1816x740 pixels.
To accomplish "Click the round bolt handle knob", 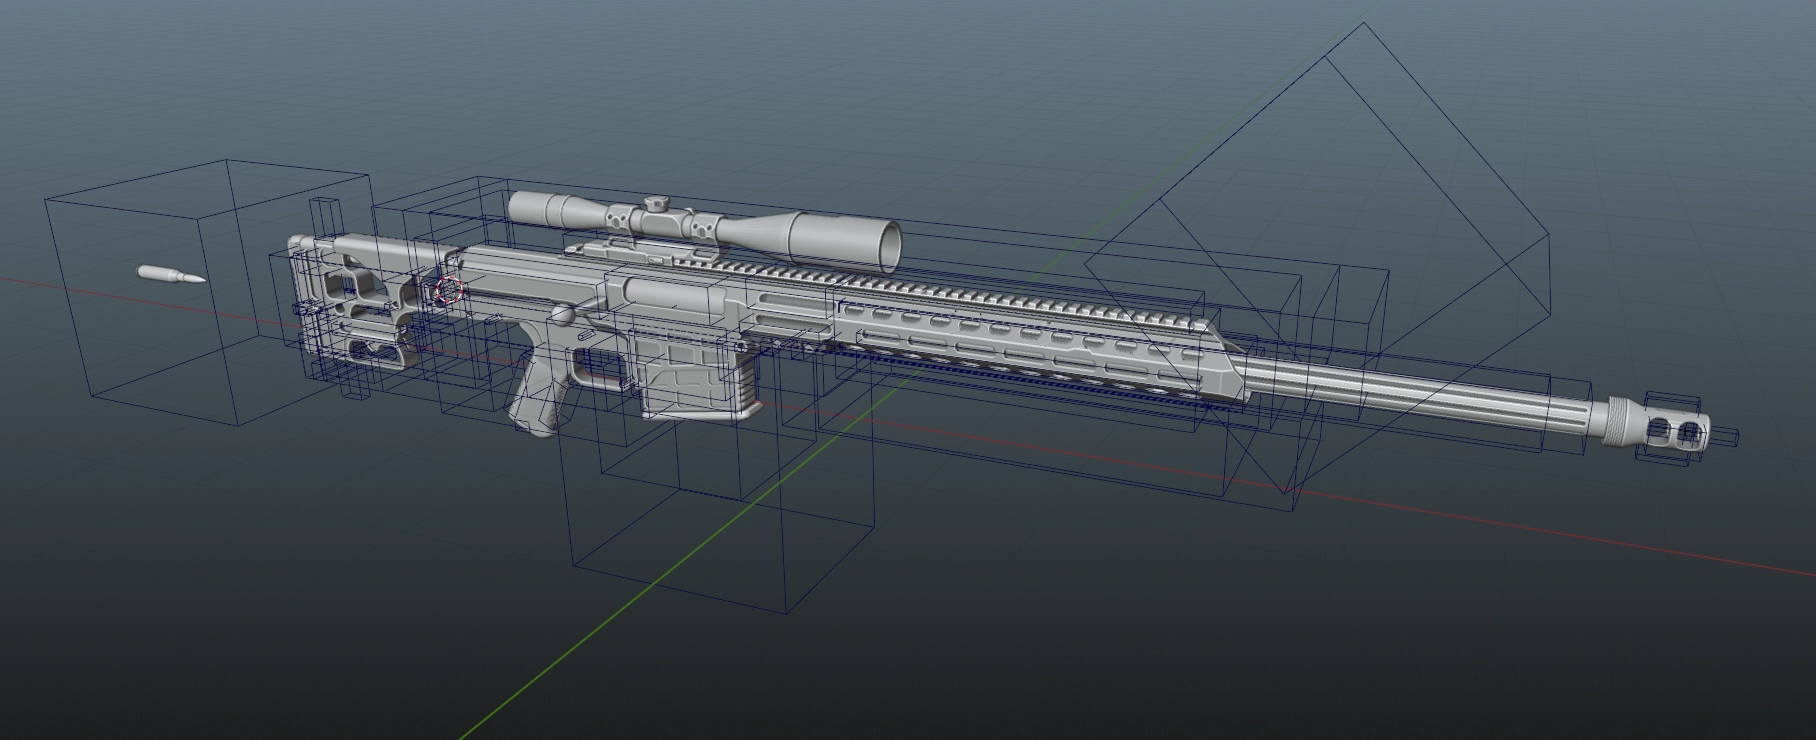I will point(563,316).
